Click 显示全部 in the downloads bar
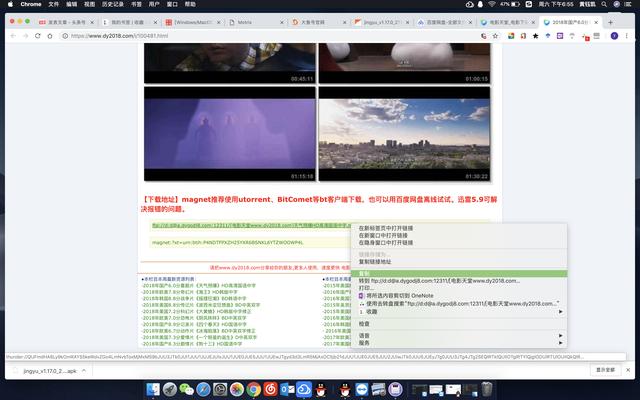 coord(605,370)
